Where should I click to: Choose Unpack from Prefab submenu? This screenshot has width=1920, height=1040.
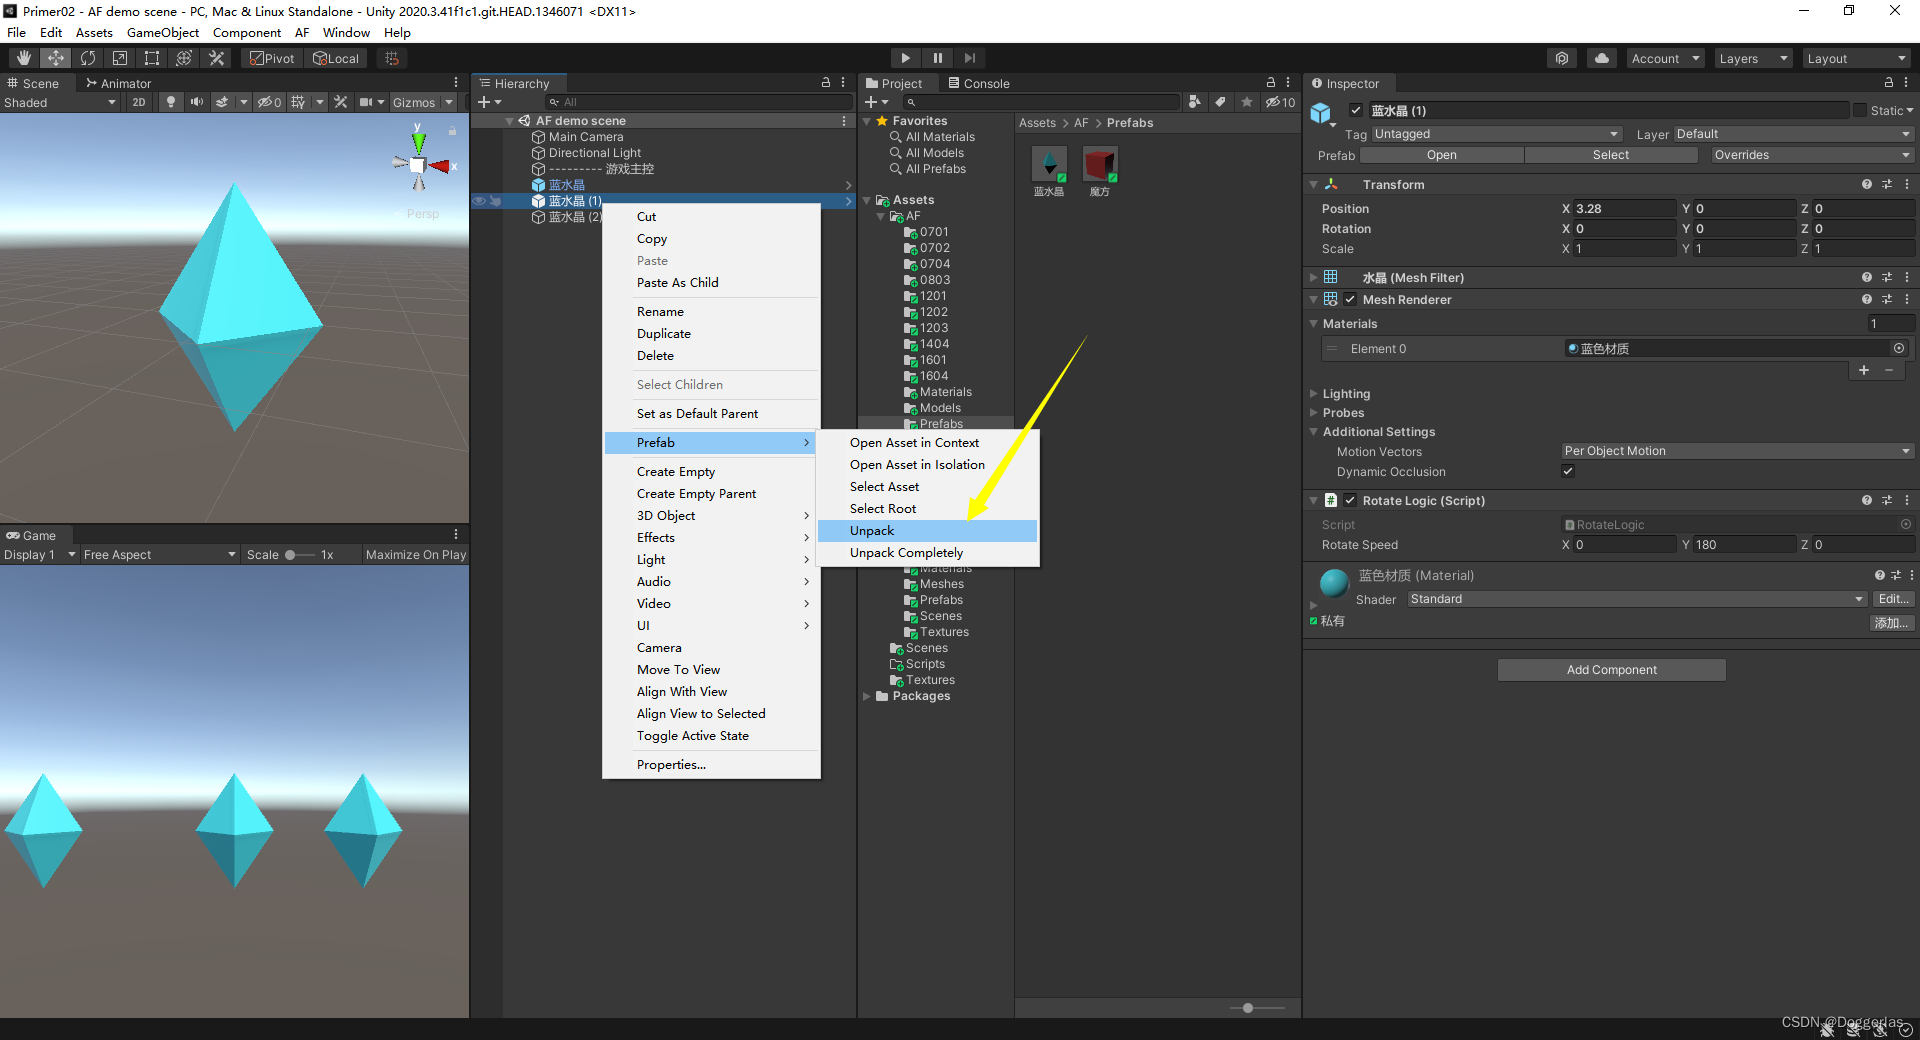click(927, 531)
